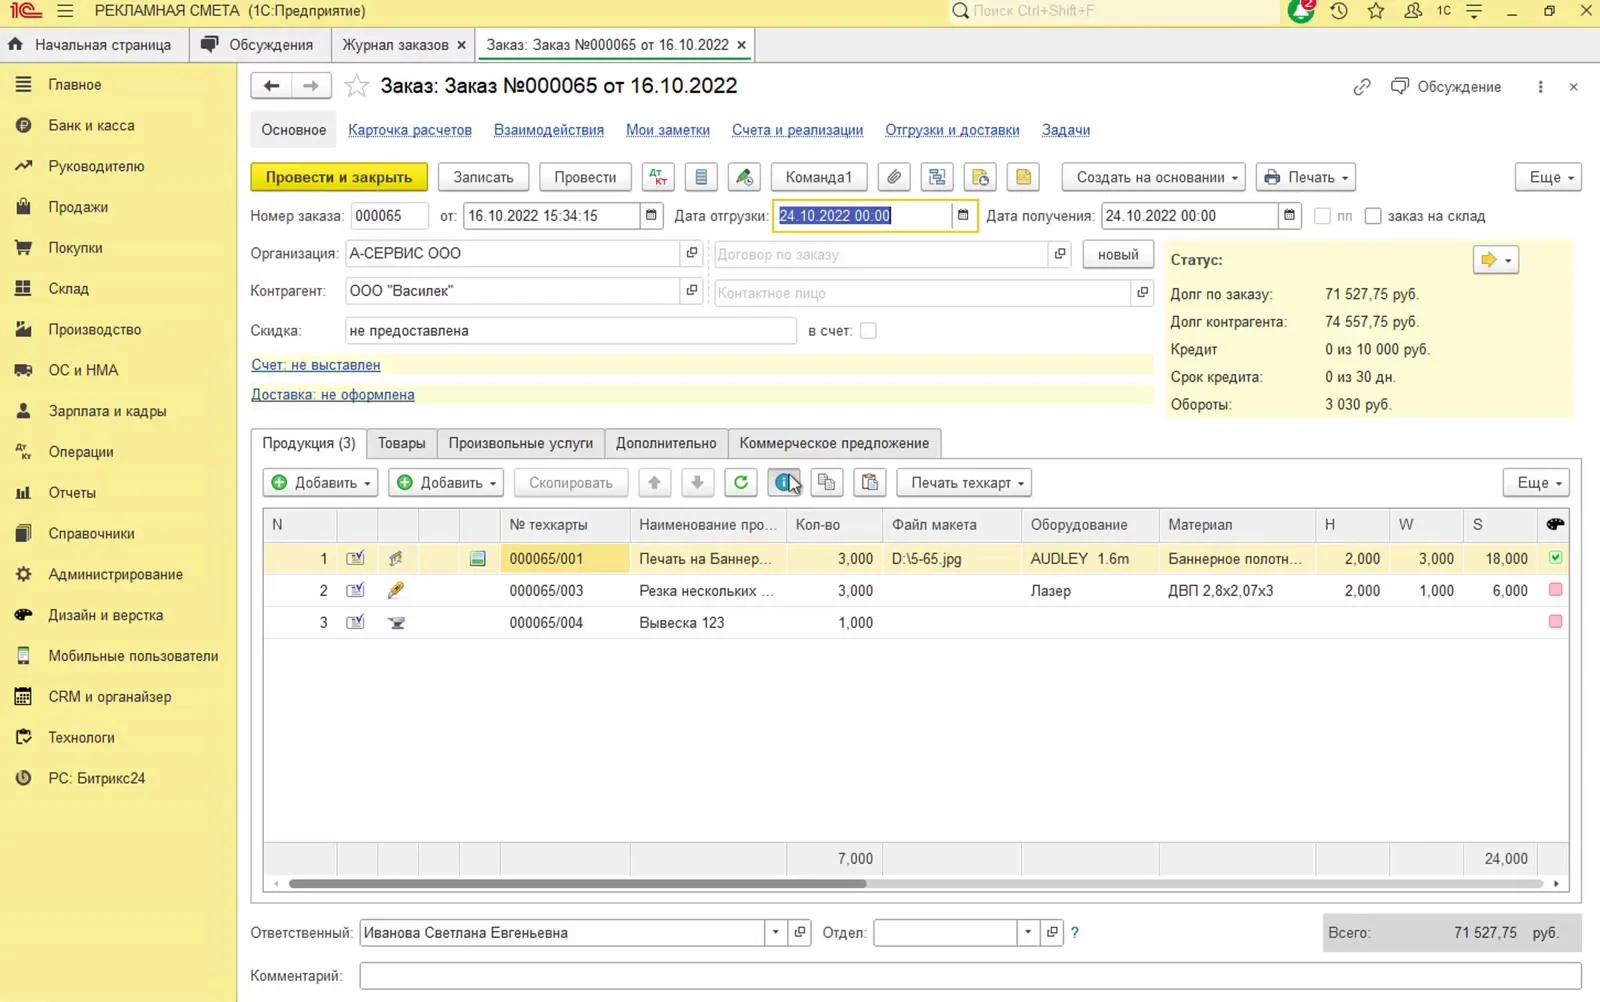Toggle green status checkbox in row 1
Screen dimensions: 1600x1002
[x=1555, y=558]
